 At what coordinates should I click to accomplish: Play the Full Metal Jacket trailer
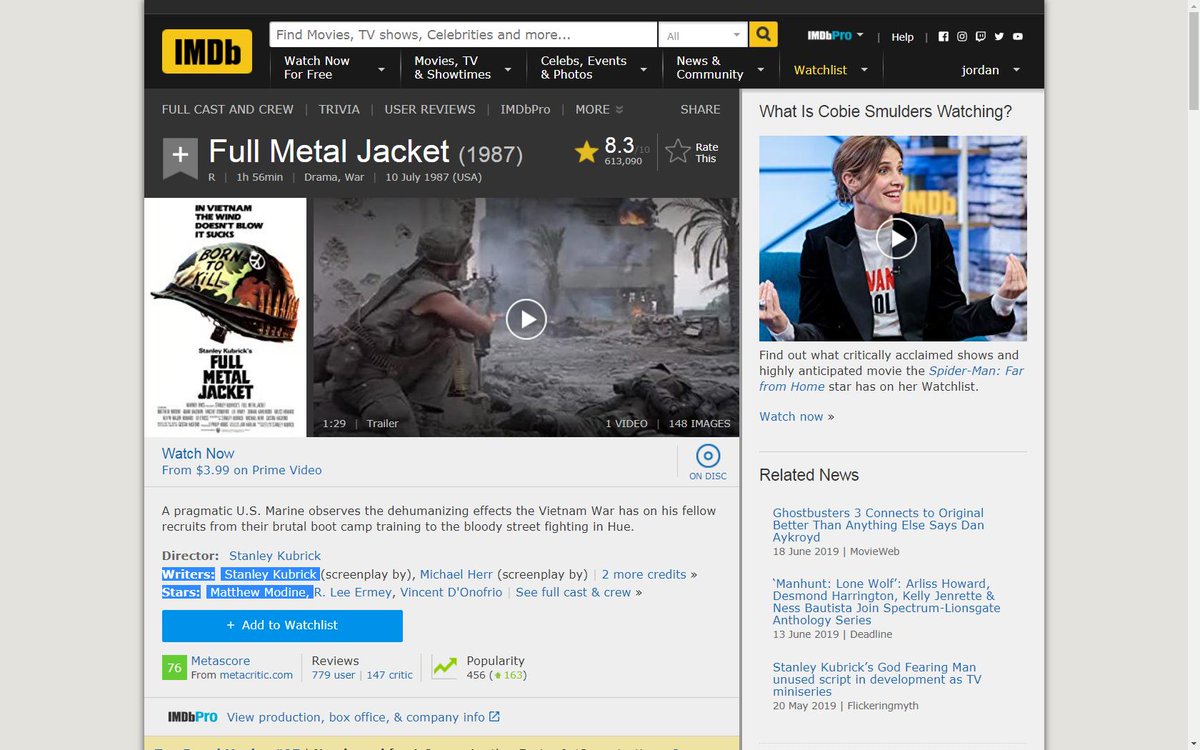[526, 319]
